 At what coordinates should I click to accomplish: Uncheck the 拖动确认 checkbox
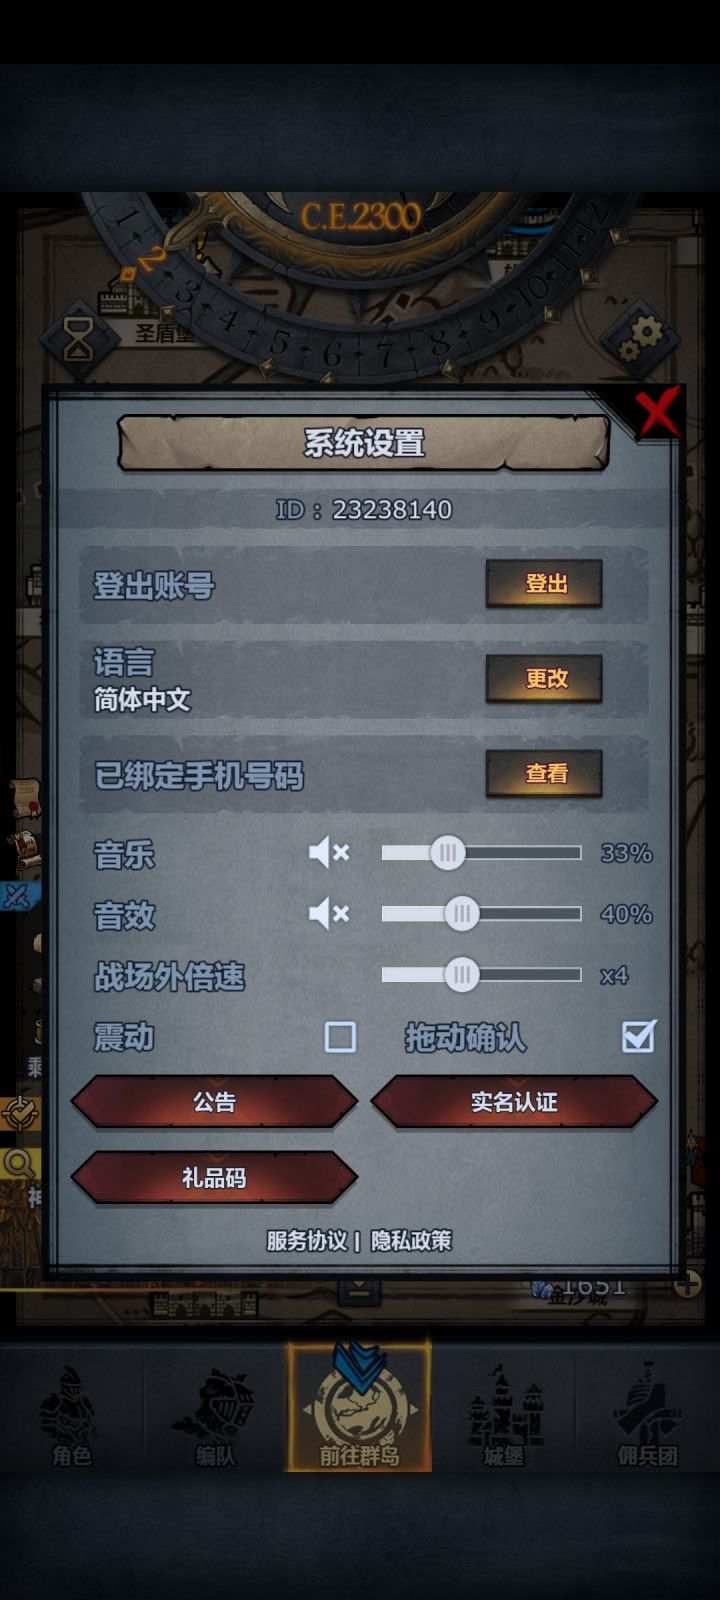click(x=638, y=1037)
